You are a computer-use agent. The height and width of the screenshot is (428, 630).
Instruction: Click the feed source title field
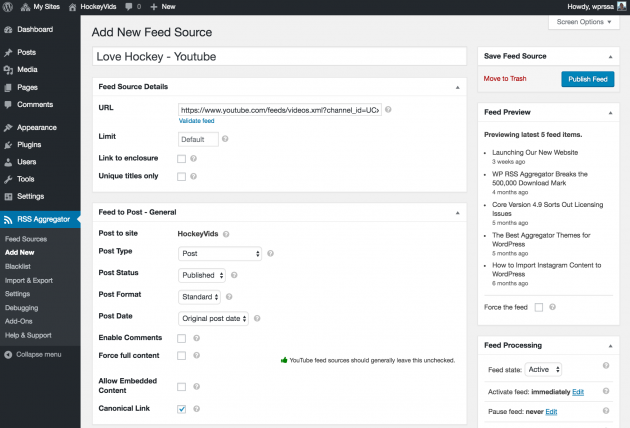point(279,56)
